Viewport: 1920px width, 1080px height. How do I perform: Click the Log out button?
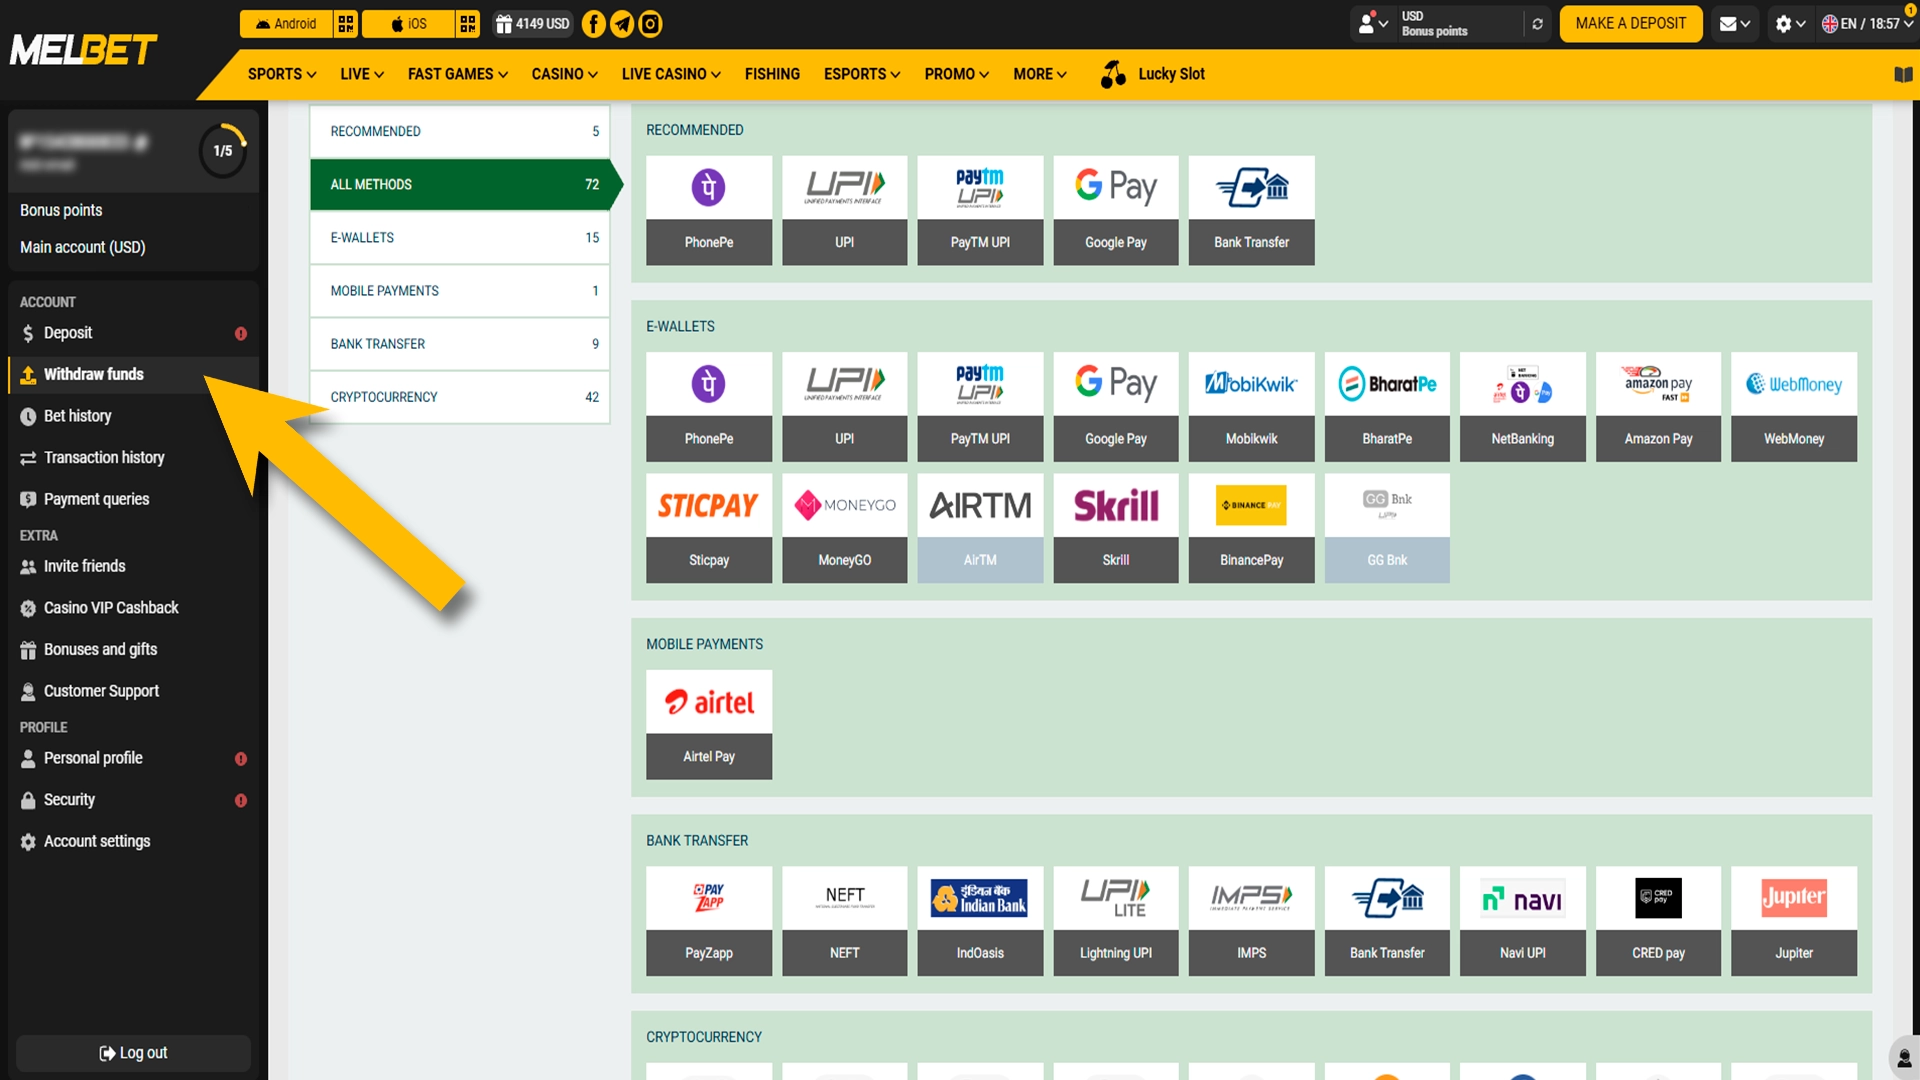(x=133, y=1053)
